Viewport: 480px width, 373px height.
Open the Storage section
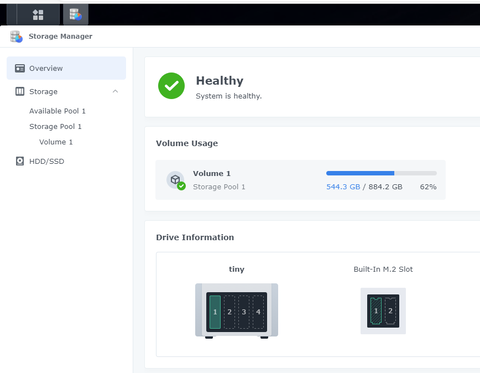tap(66, 91)
